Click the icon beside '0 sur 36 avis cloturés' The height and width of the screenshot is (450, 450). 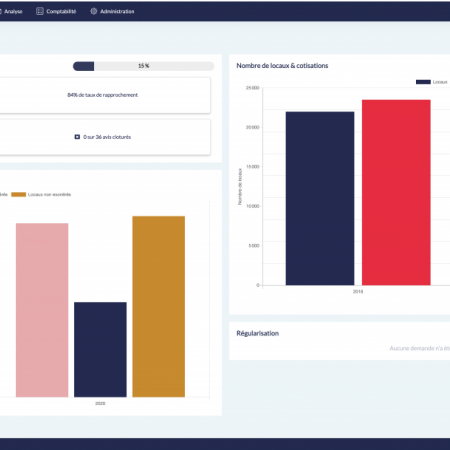(x=77, y=137)
